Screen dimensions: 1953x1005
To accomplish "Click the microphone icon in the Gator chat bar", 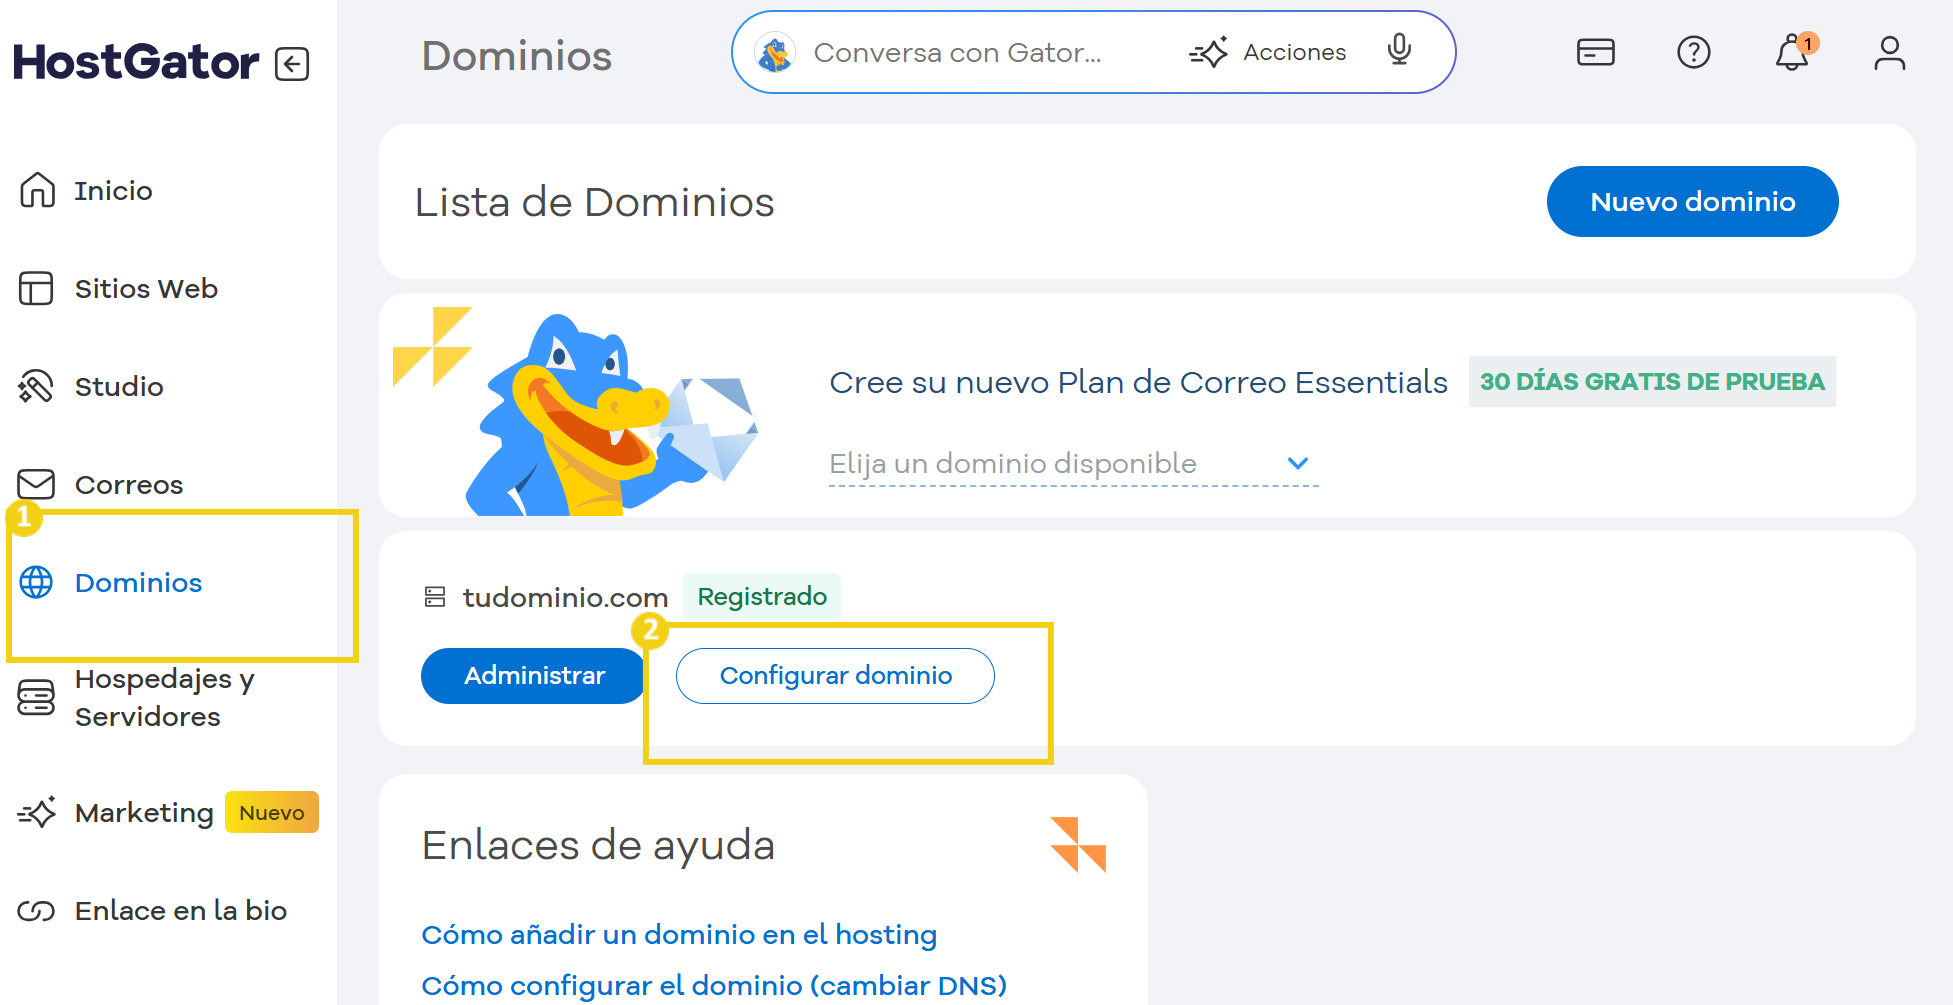I will click(1399, 51).
